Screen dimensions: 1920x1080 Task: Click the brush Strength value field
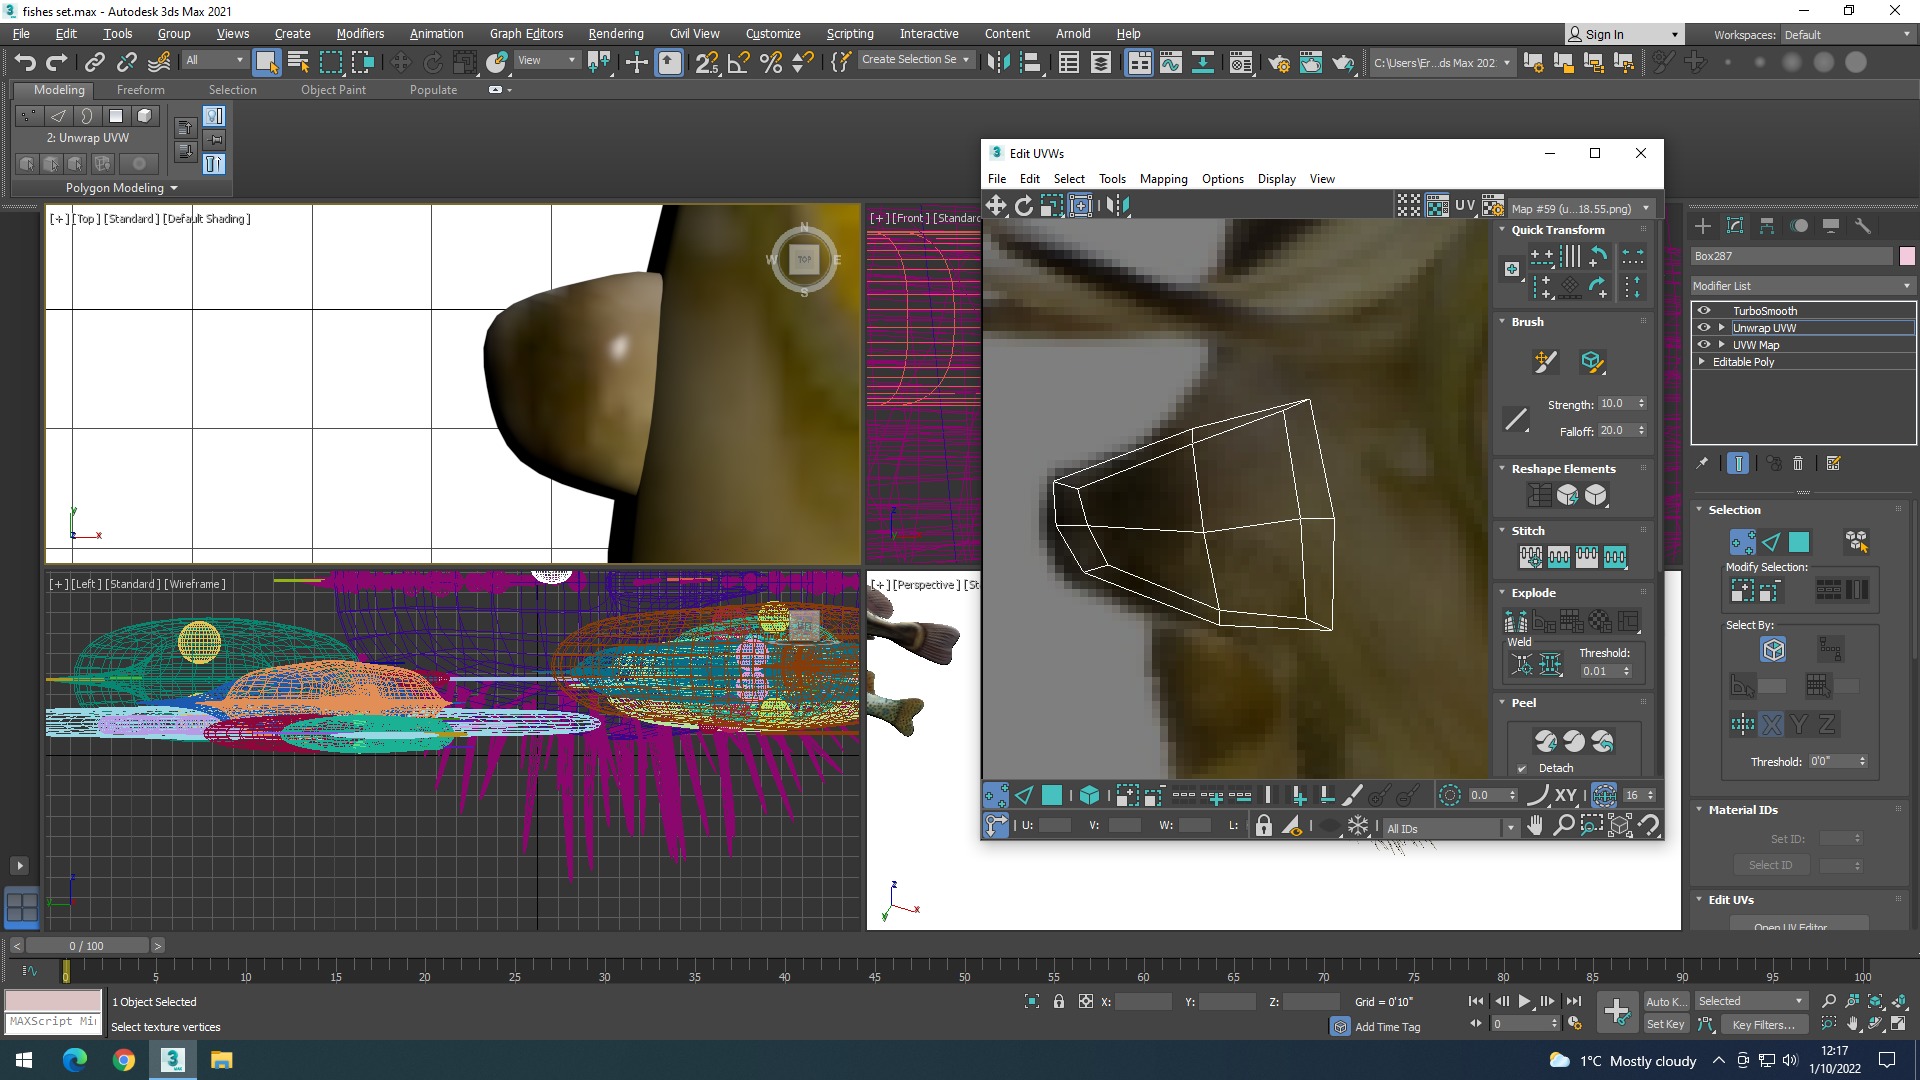(x=1614, y=403)
